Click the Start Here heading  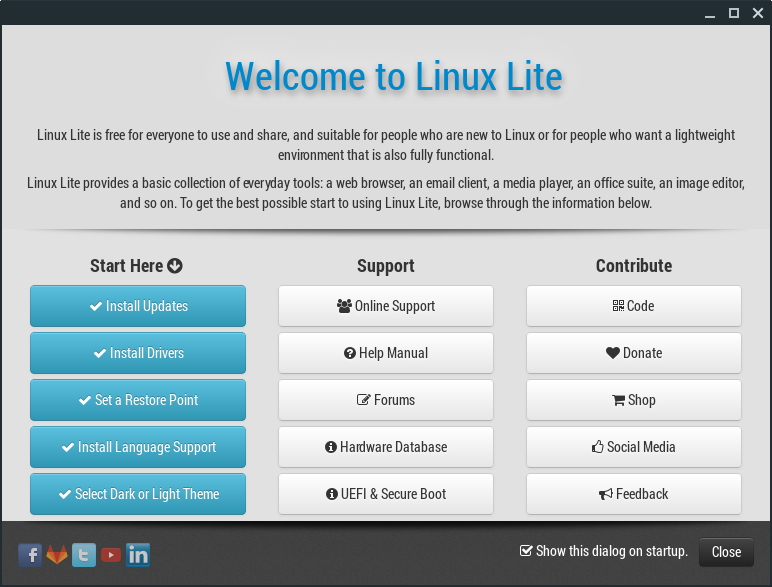pos(136,266)
